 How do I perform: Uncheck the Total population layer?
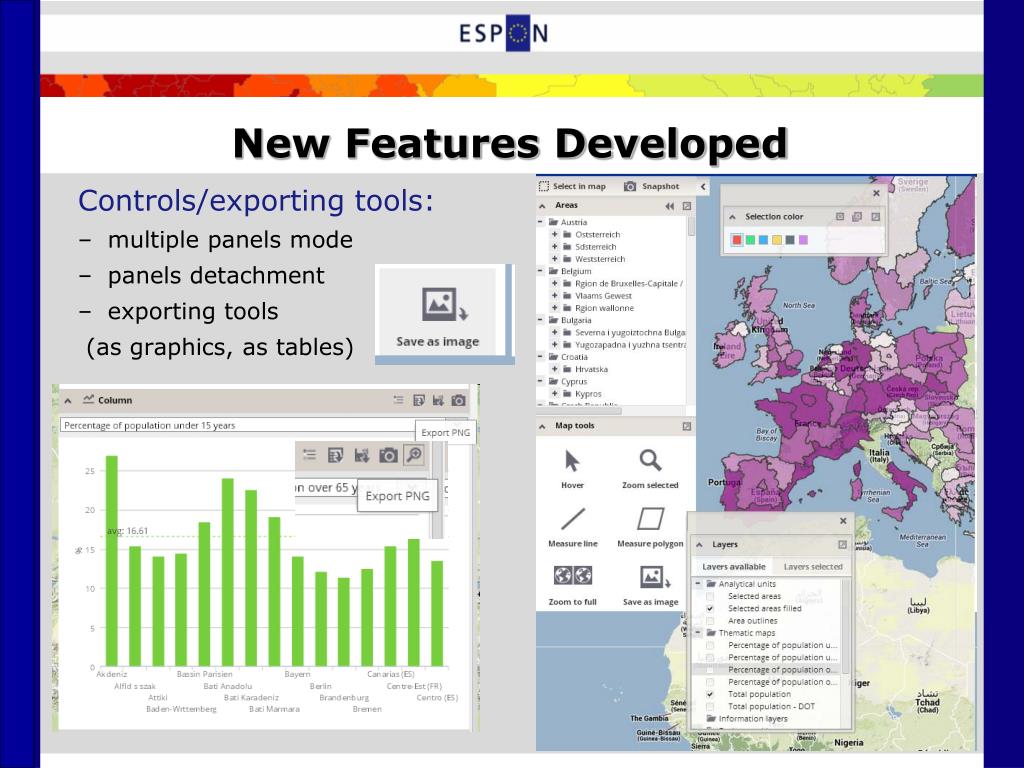pos(710,694)
